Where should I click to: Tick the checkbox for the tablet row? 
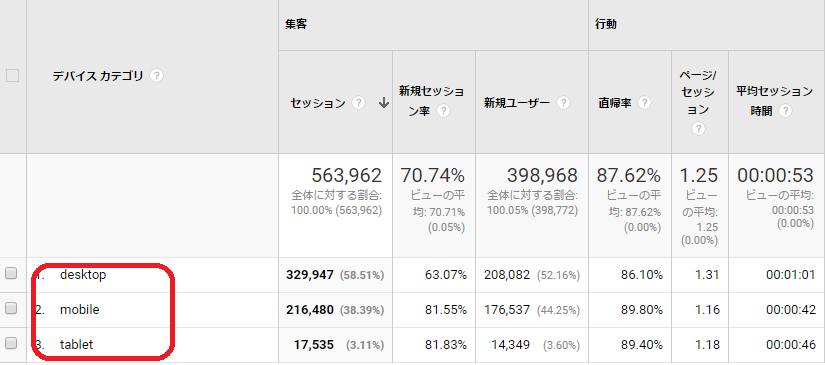tap(11, 343)
